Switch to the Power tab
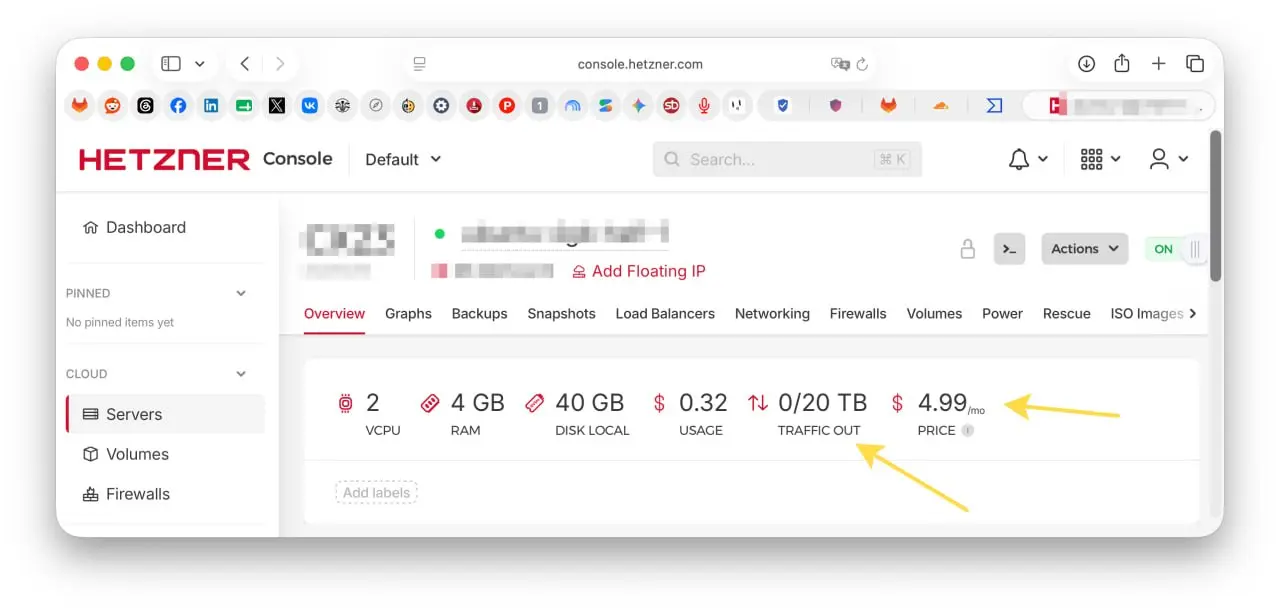The width and height of the screenshot is (1280, 611). coord(1002,313)
